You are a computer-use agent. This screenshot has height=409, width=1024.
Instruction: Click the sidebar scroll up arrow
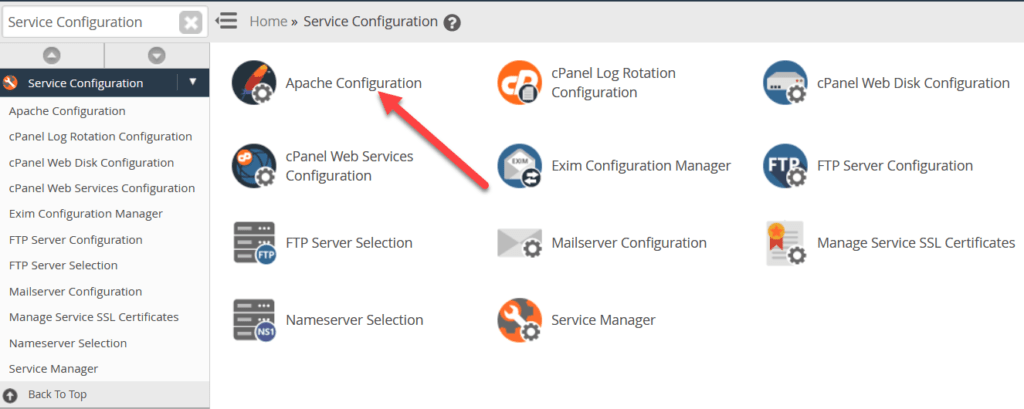(52, 56)
